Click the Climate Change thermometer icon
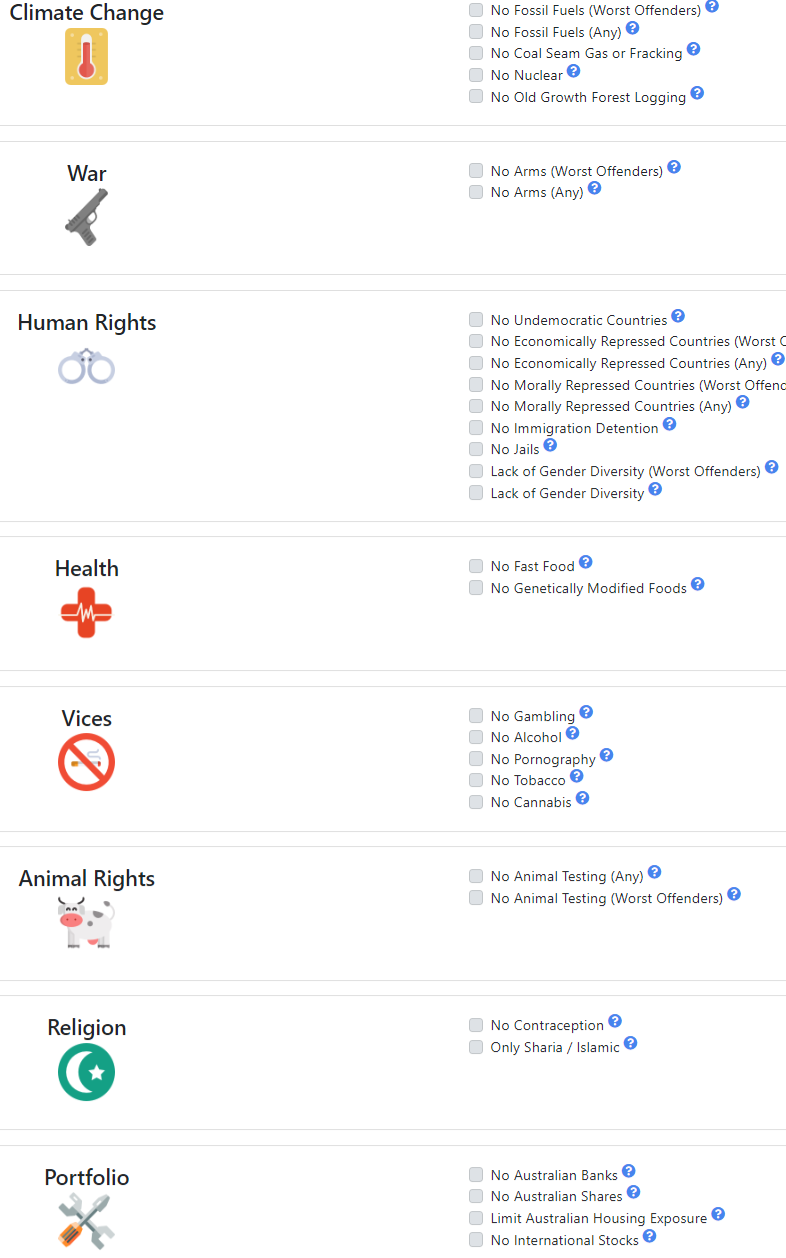786x1258 pixels. coord(86,56)
